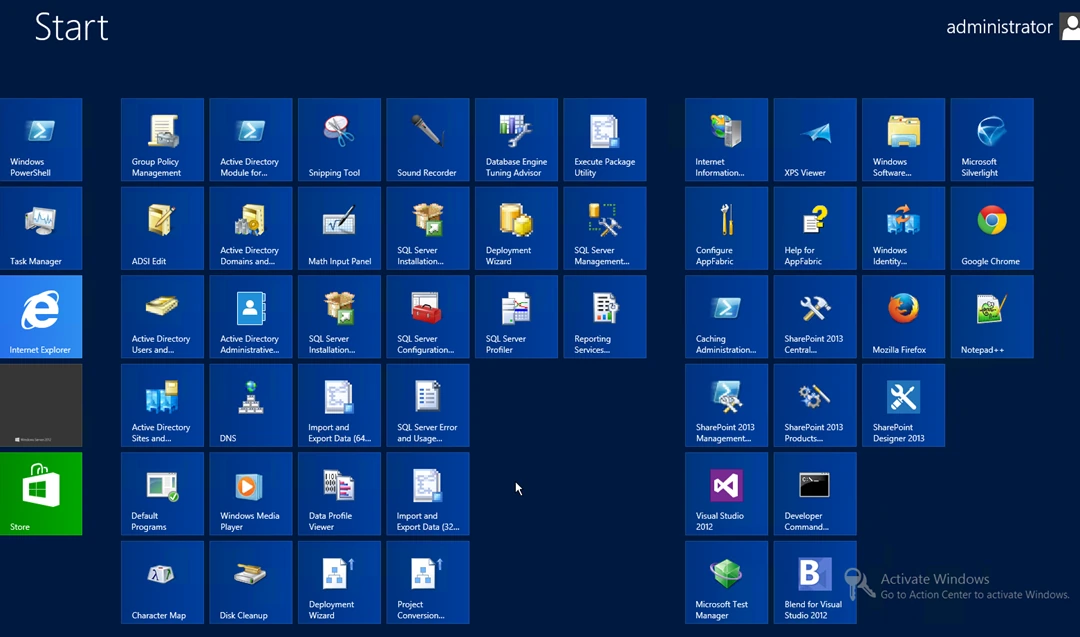Launch Active Directory Module for PowerShell tile

[x=251, y=140]
